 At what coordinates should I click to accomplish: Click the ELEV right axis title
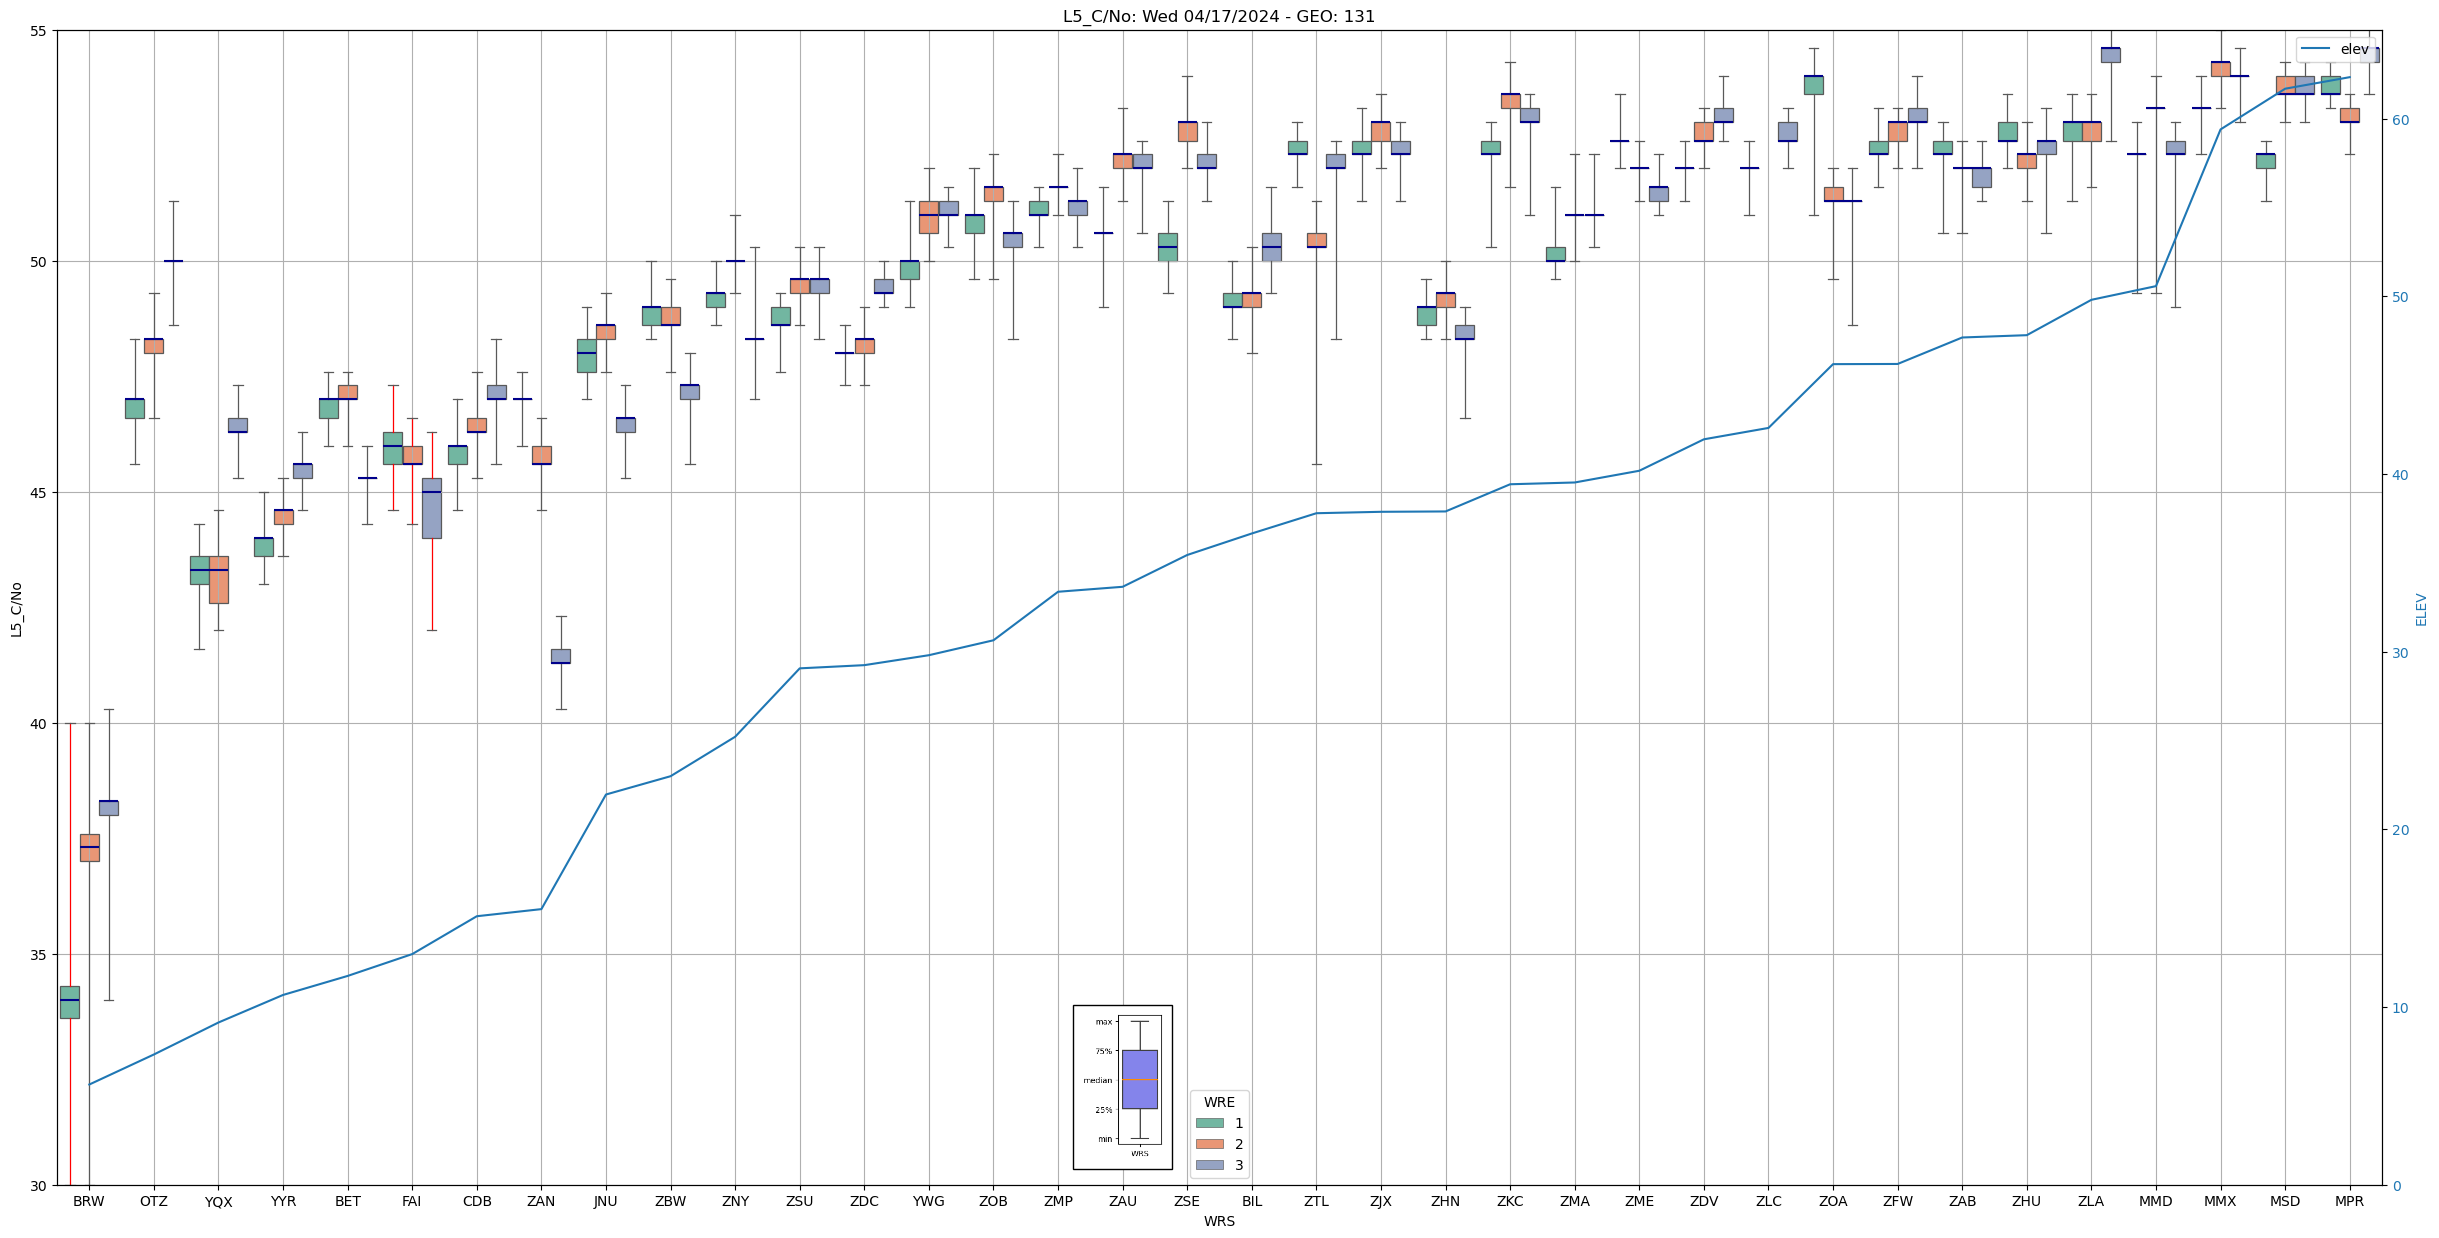[2421, 609]
